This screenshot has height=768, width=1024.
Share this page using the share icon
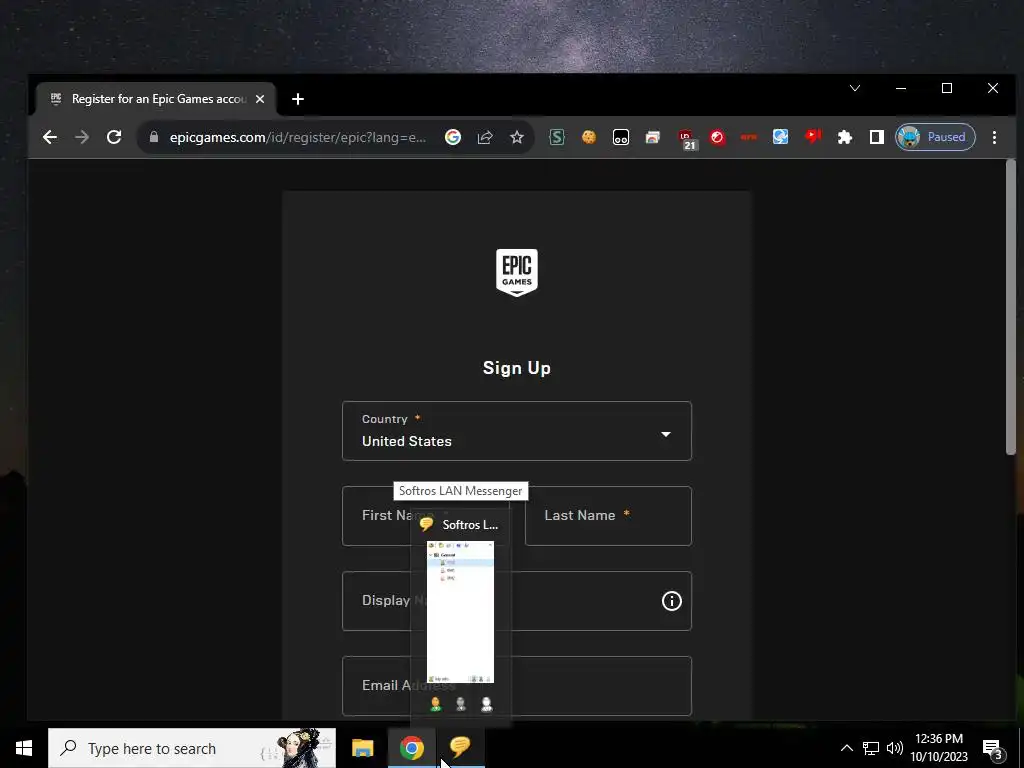point(485,137)
